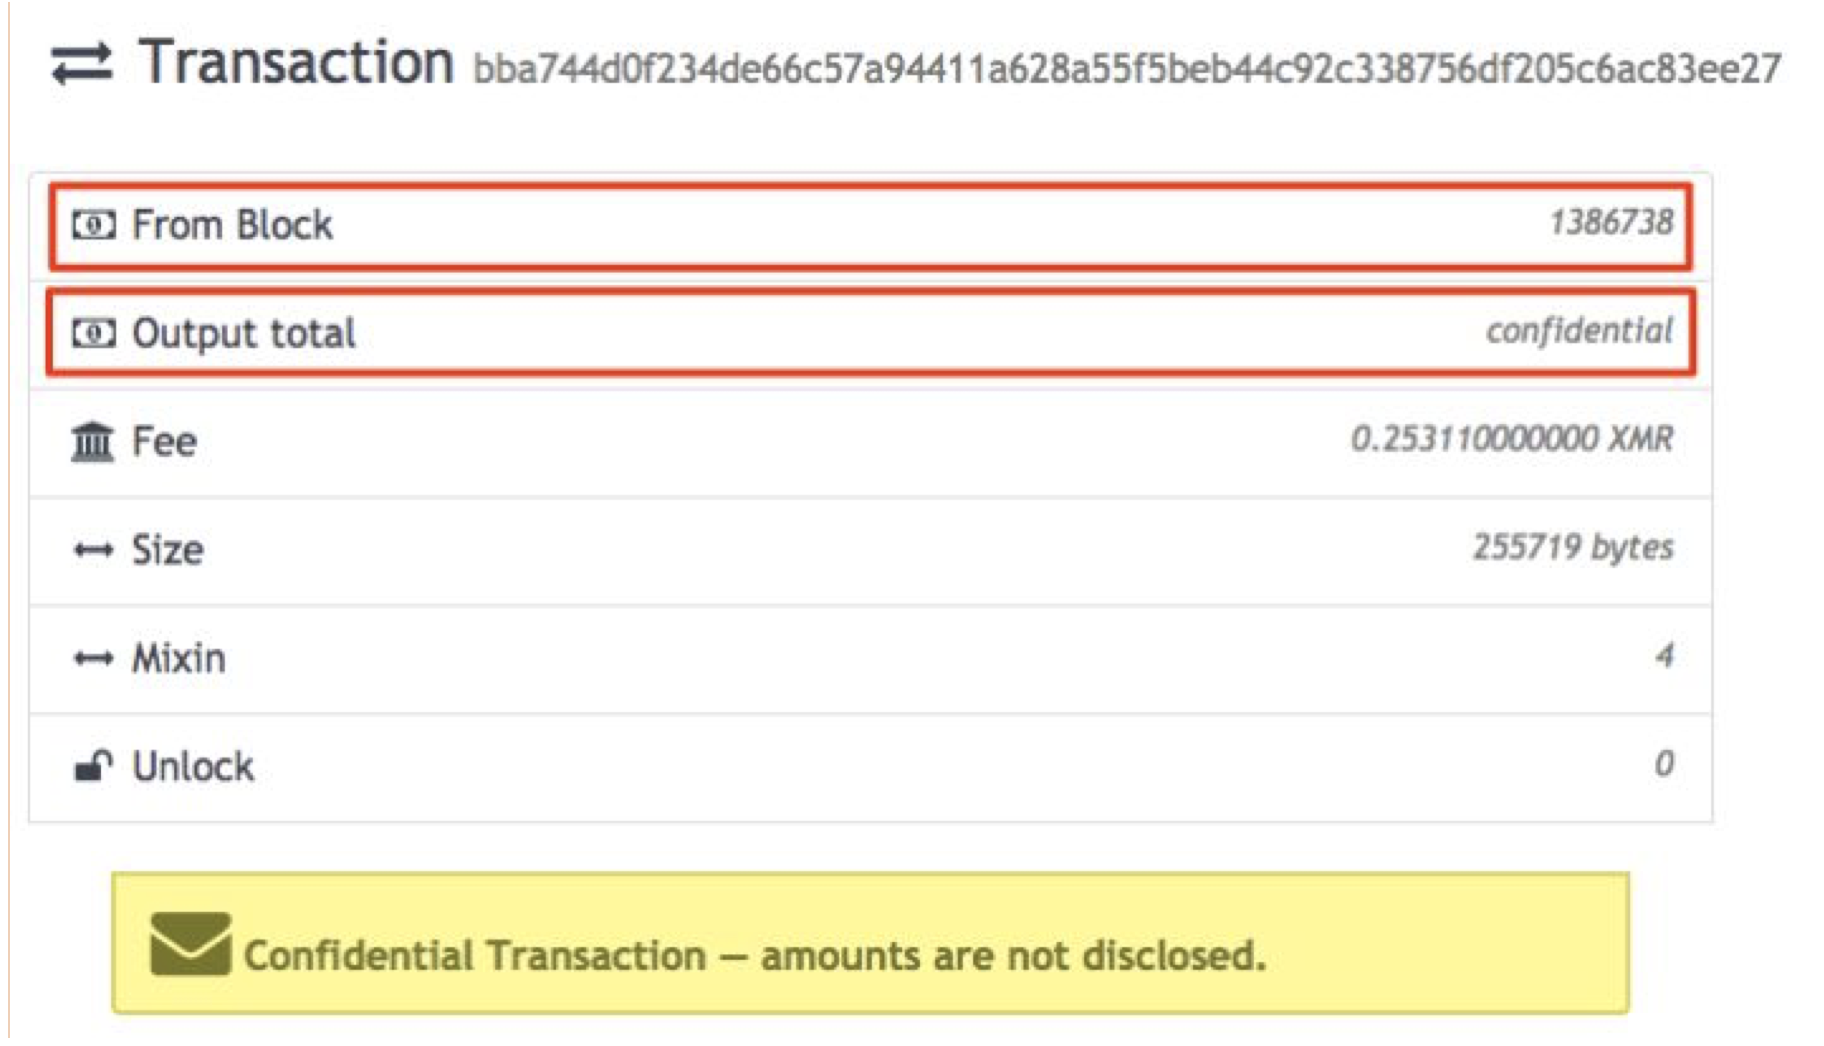The height and width of the screenshot is (1046, 1824).
Task: Select the transaction hash text
Action: click(x=1127, y=68)
